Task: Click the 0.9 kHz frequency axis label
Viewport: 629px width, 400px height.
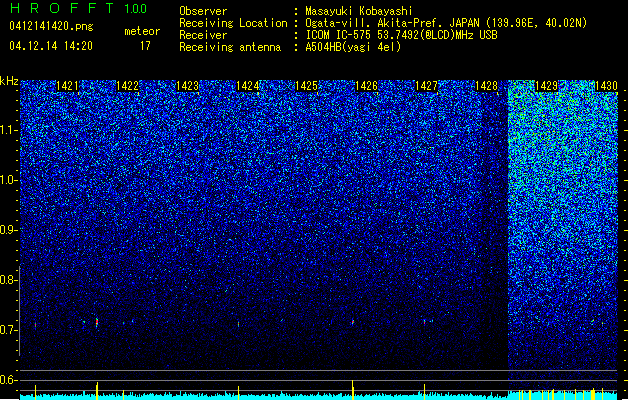Action: [8, 230]
